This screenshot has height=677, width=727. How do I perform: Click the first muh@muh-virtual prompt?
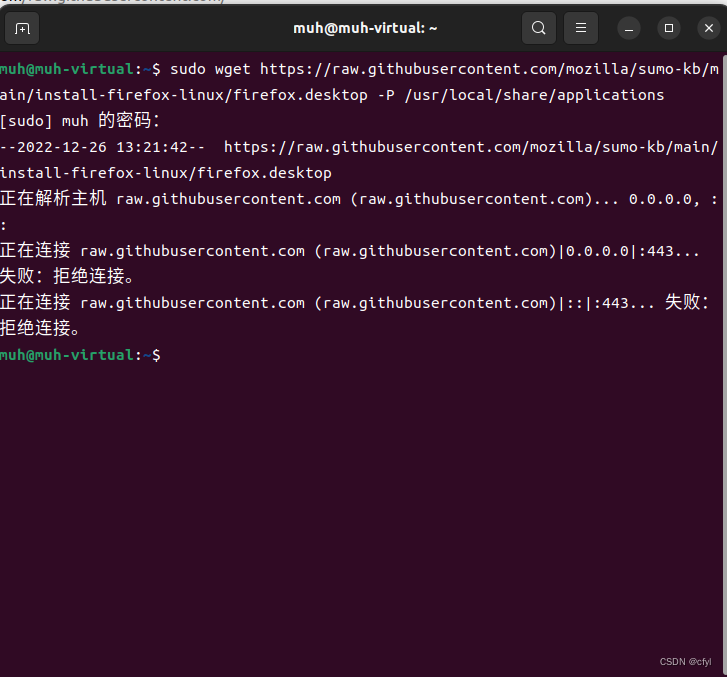point(66,69)
